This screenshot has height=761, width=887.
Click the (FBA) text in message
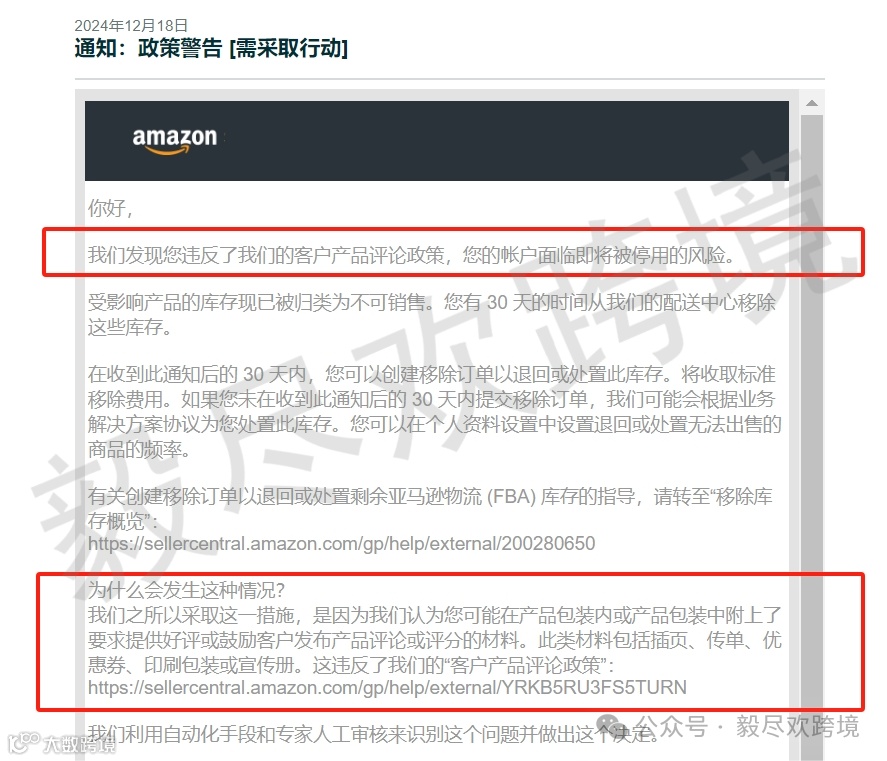[511, 497]
